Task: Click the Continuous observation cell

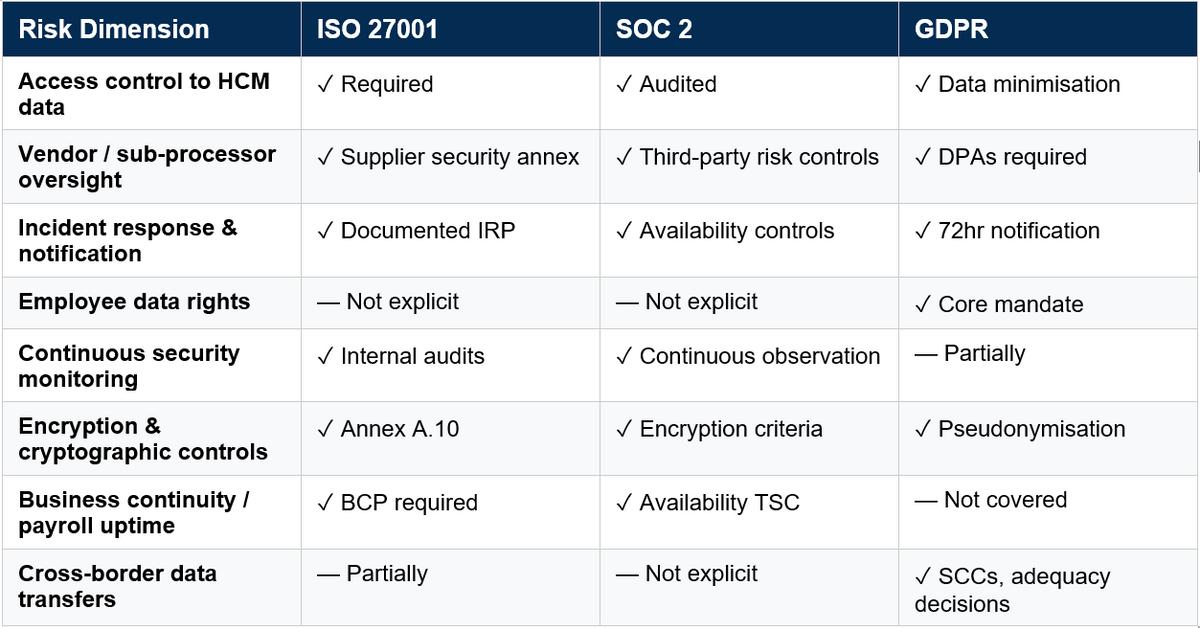Action: click(749, 365)
